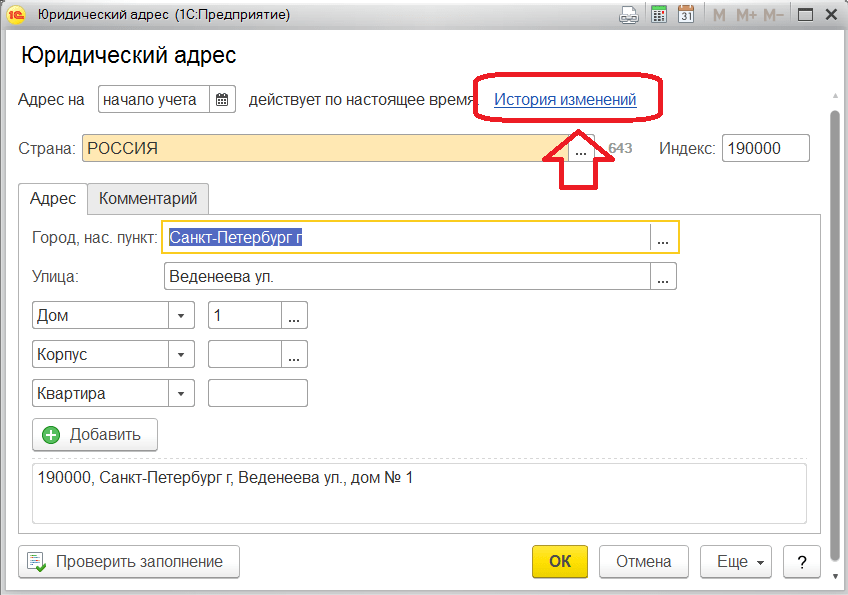848x595 pixels.
Task: Click the get link icon in title bar
Action: pos(629,14)
